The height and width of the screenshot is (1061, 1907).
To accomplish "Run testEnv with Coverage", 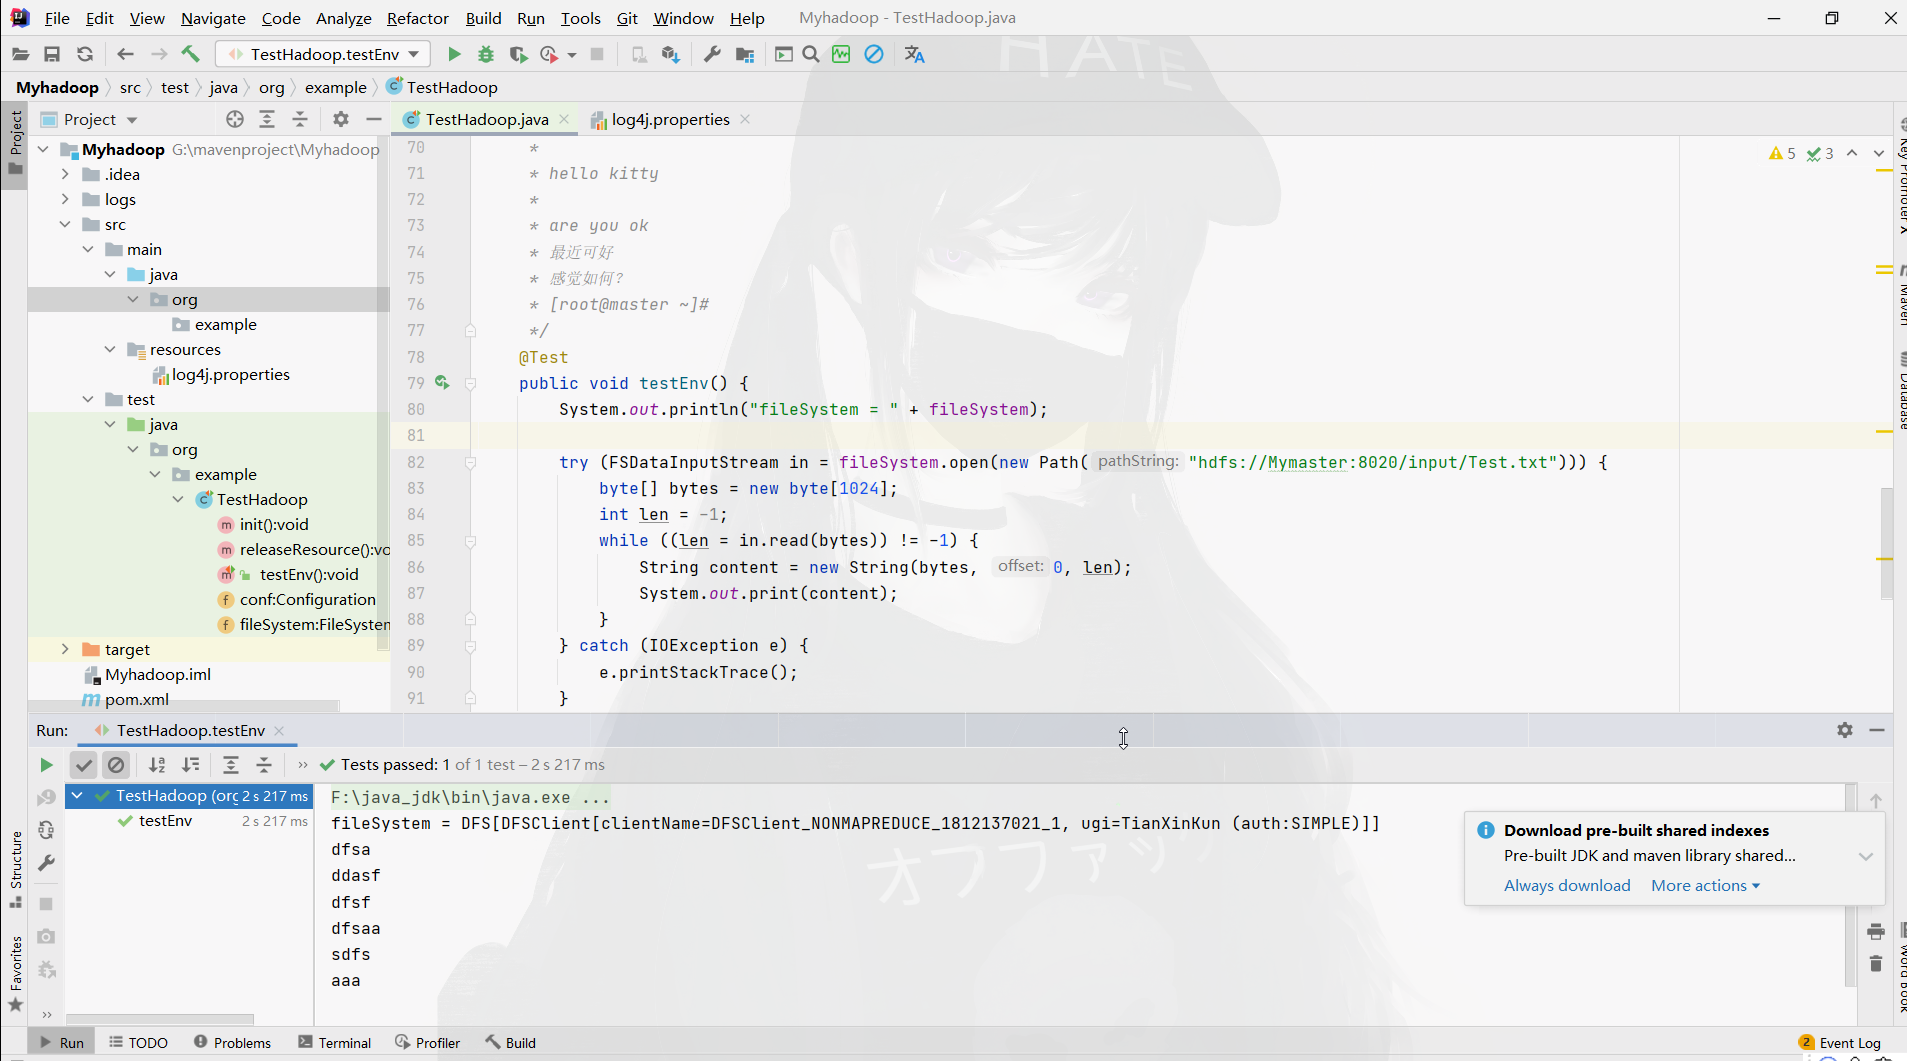I will tap(519, 54).
